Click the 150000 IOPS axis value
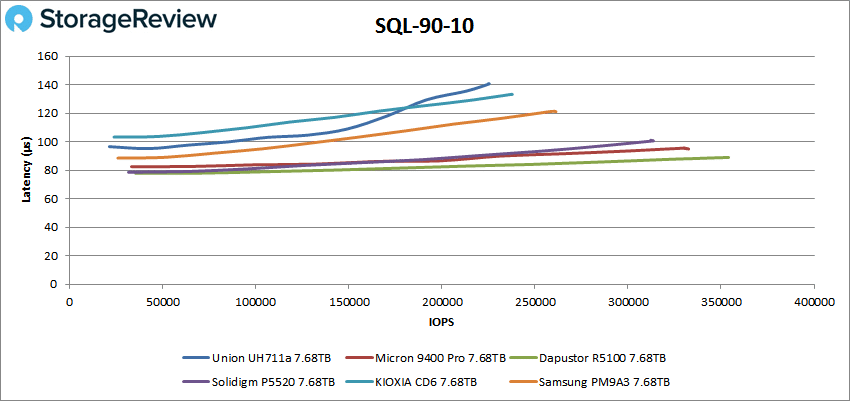This screenshot has width=850, height=401. (x=349, y=301)
